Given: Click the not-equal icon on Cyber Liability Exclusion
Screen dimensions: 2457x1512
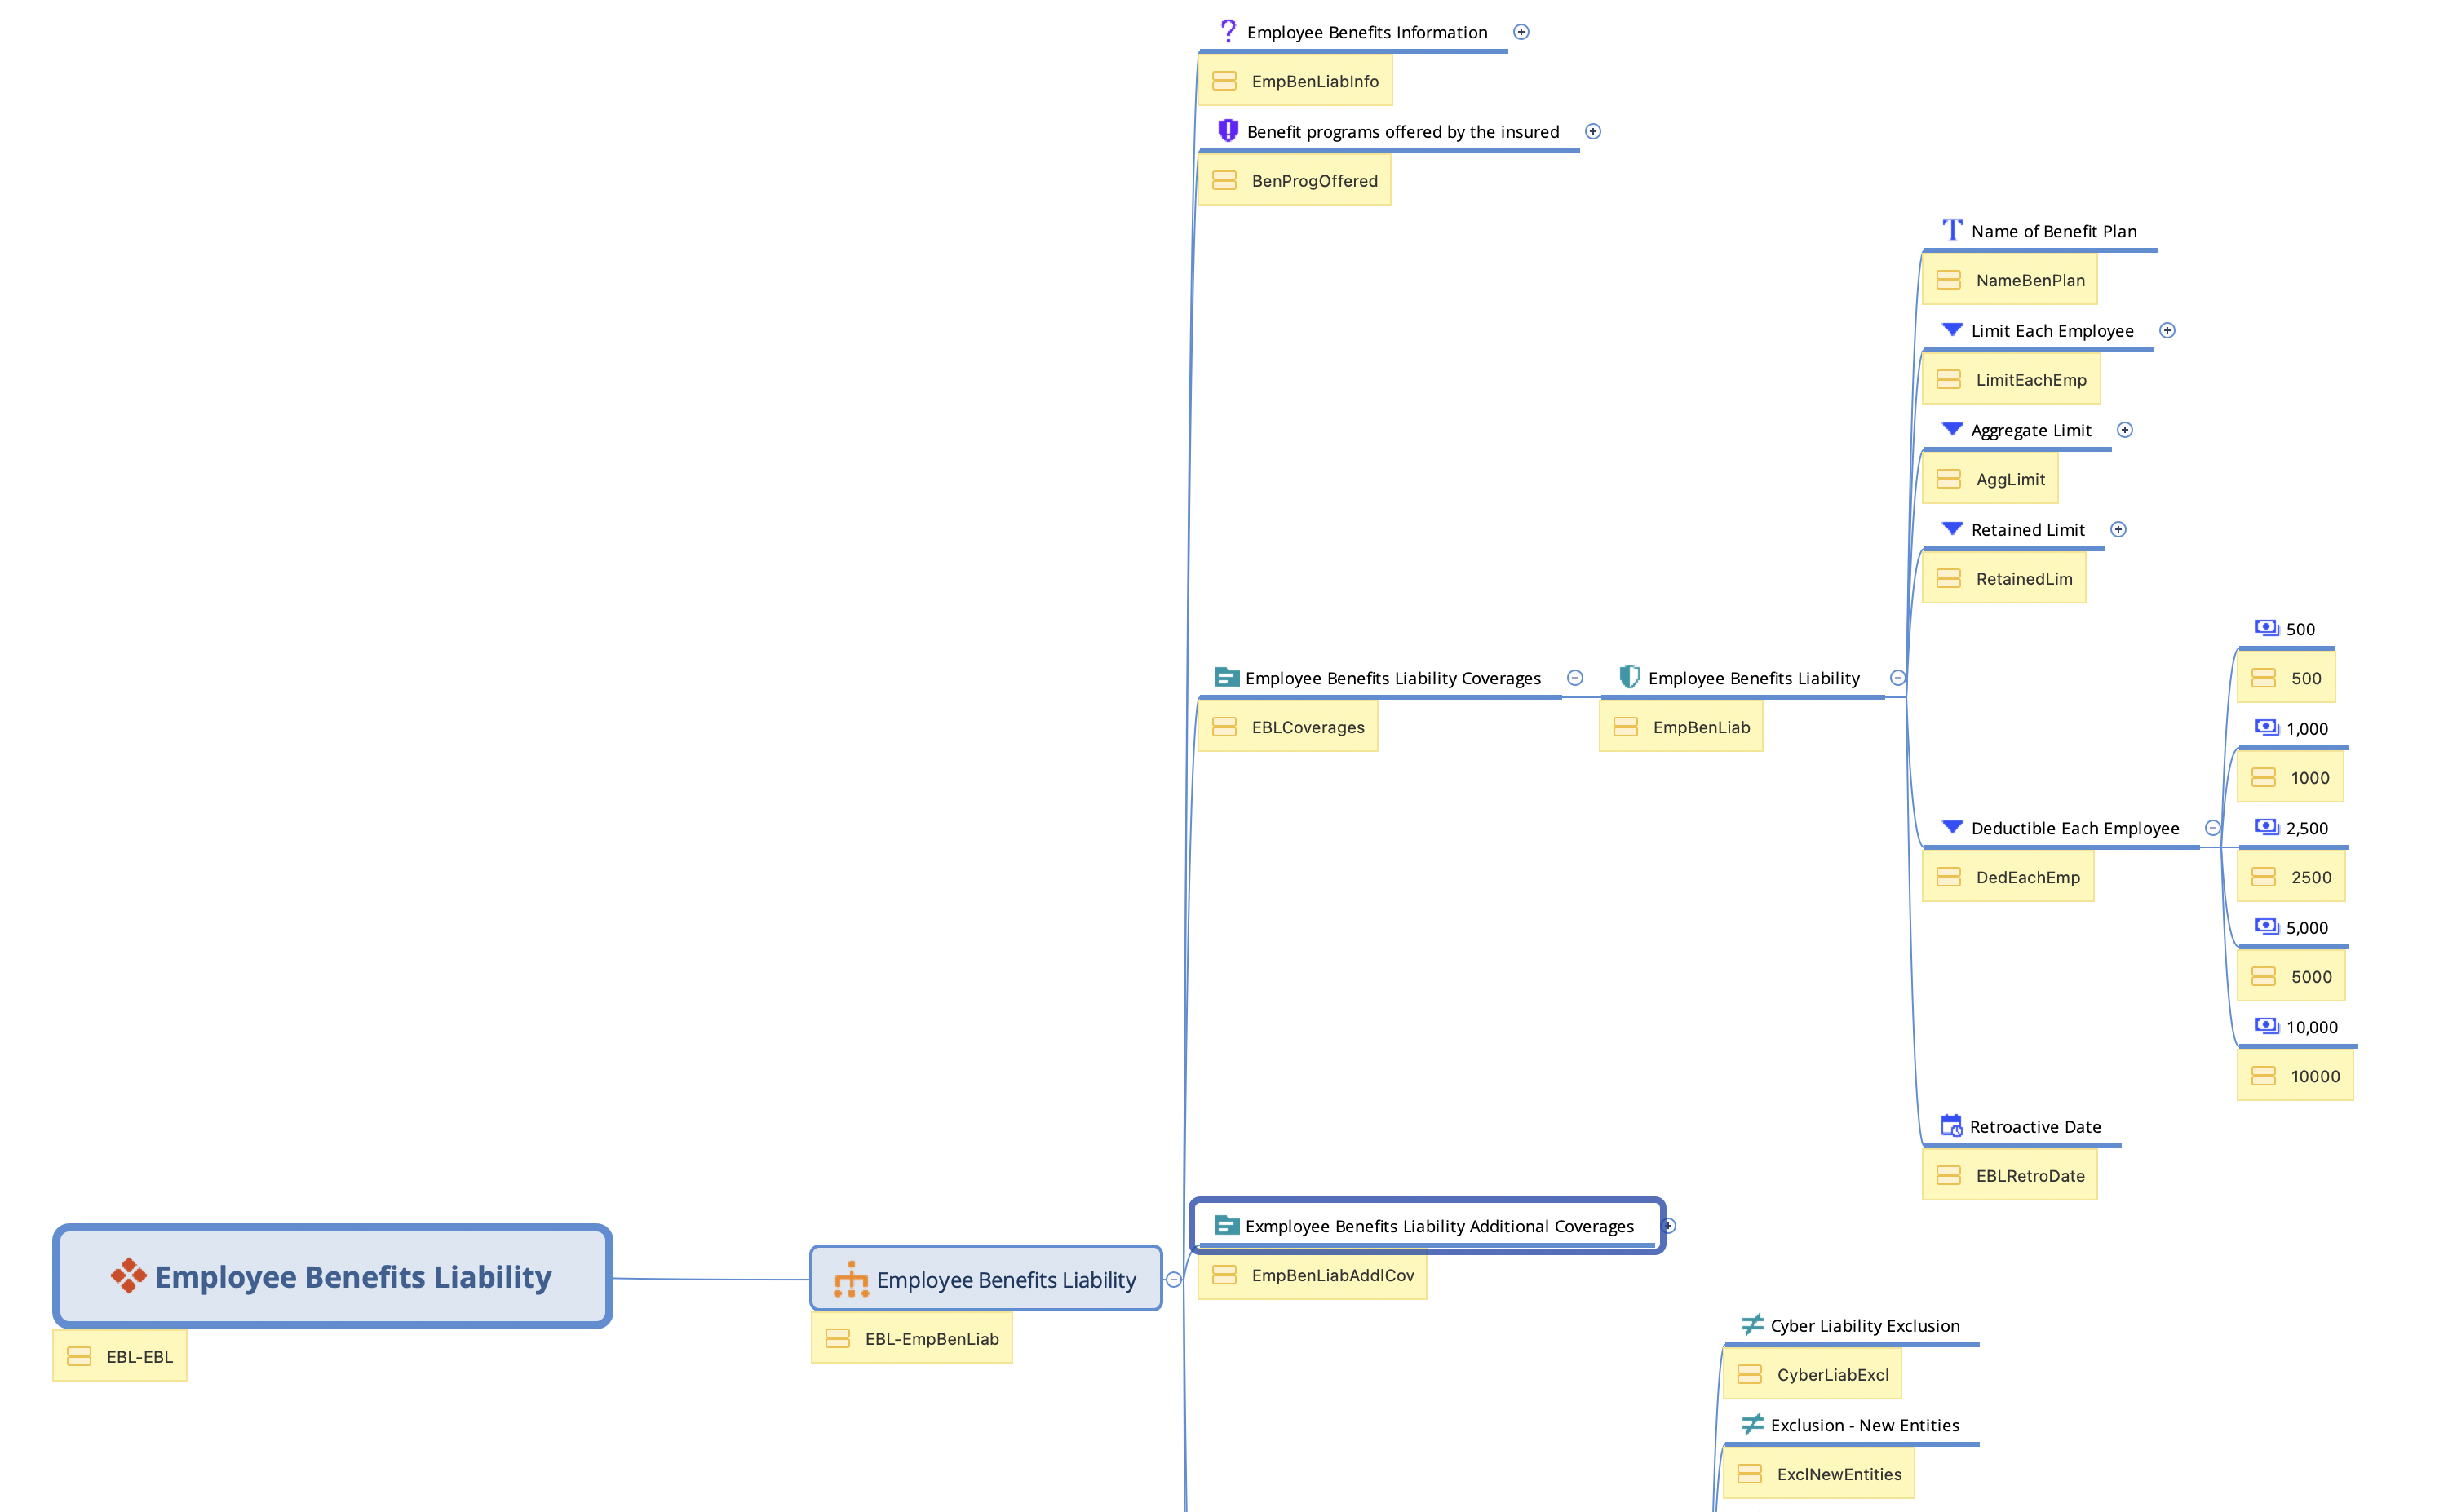Looking at the screenshot, I should point(1751,1325).
